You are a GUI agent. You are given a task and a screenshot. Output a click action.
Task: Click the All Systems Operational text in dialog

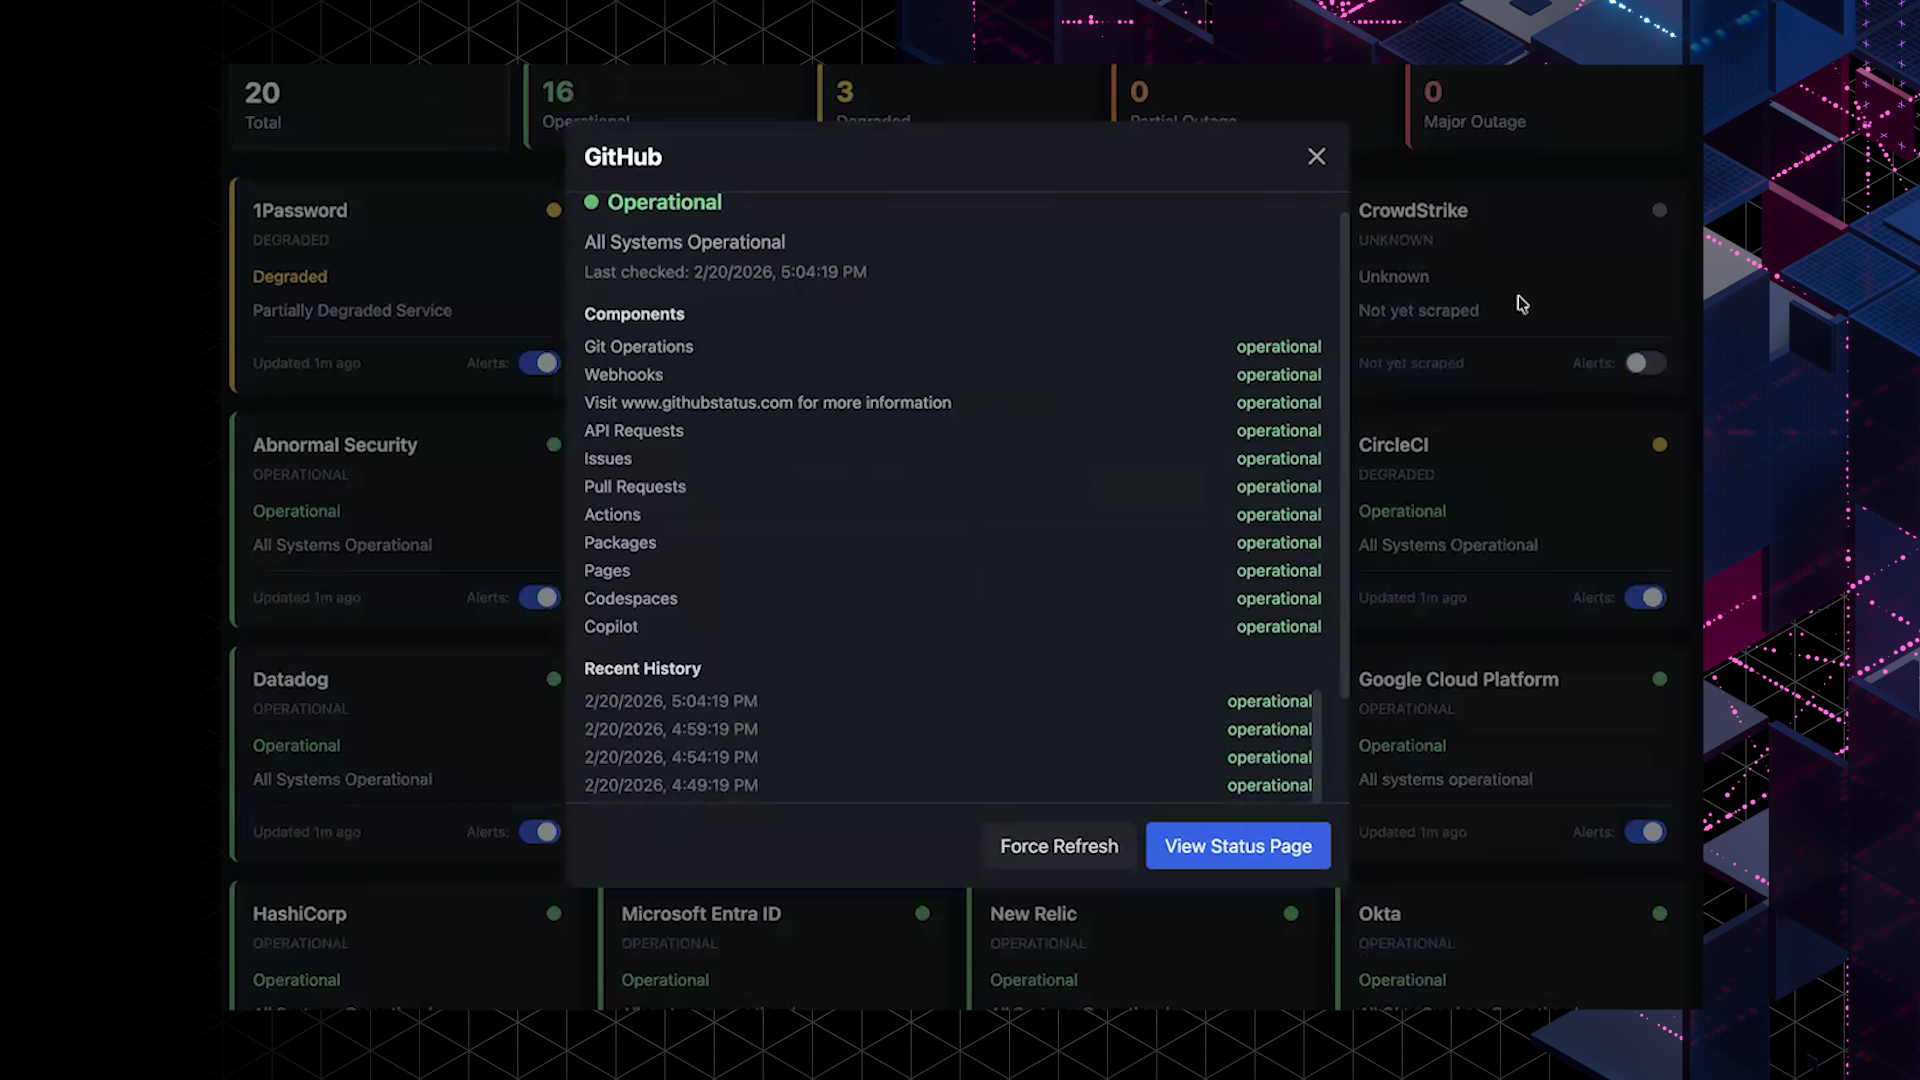pyautogui.click(x=684, y=242)
